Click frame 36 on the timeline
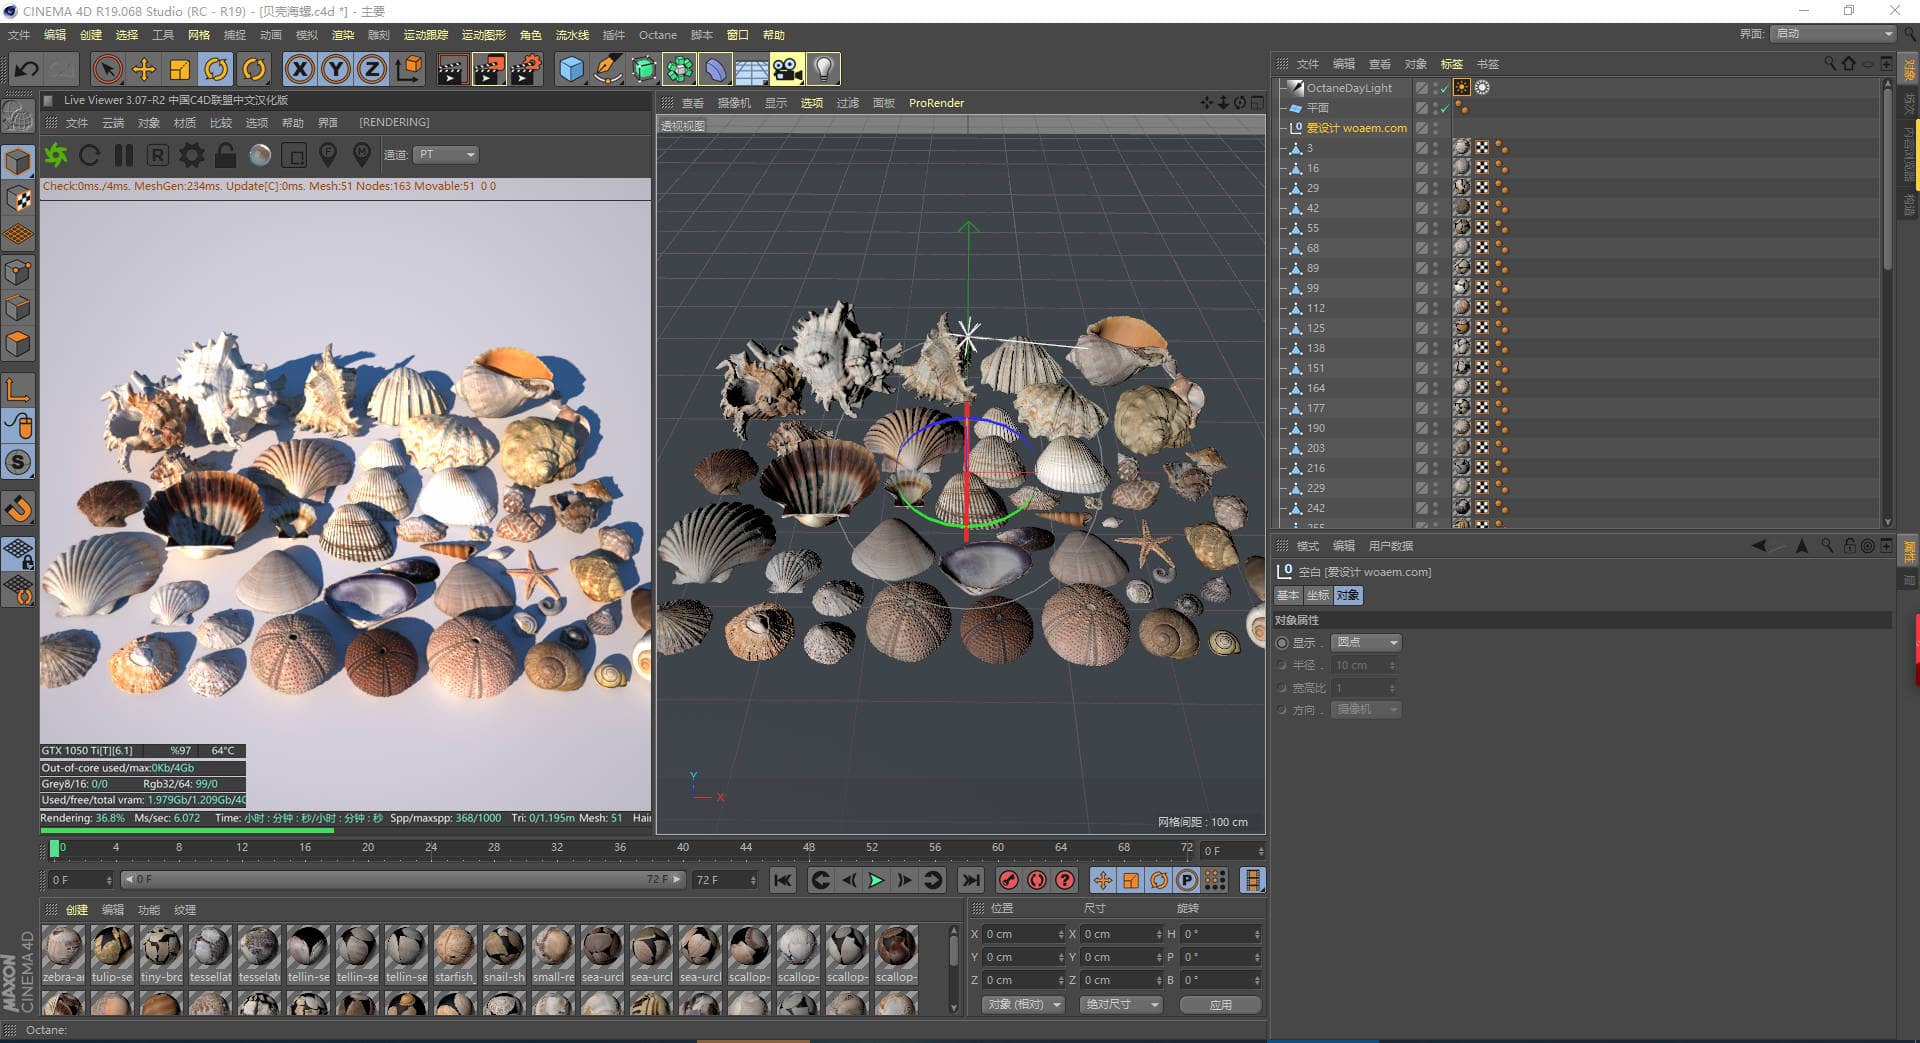The image size is (1920, 1043). (620, 848)
